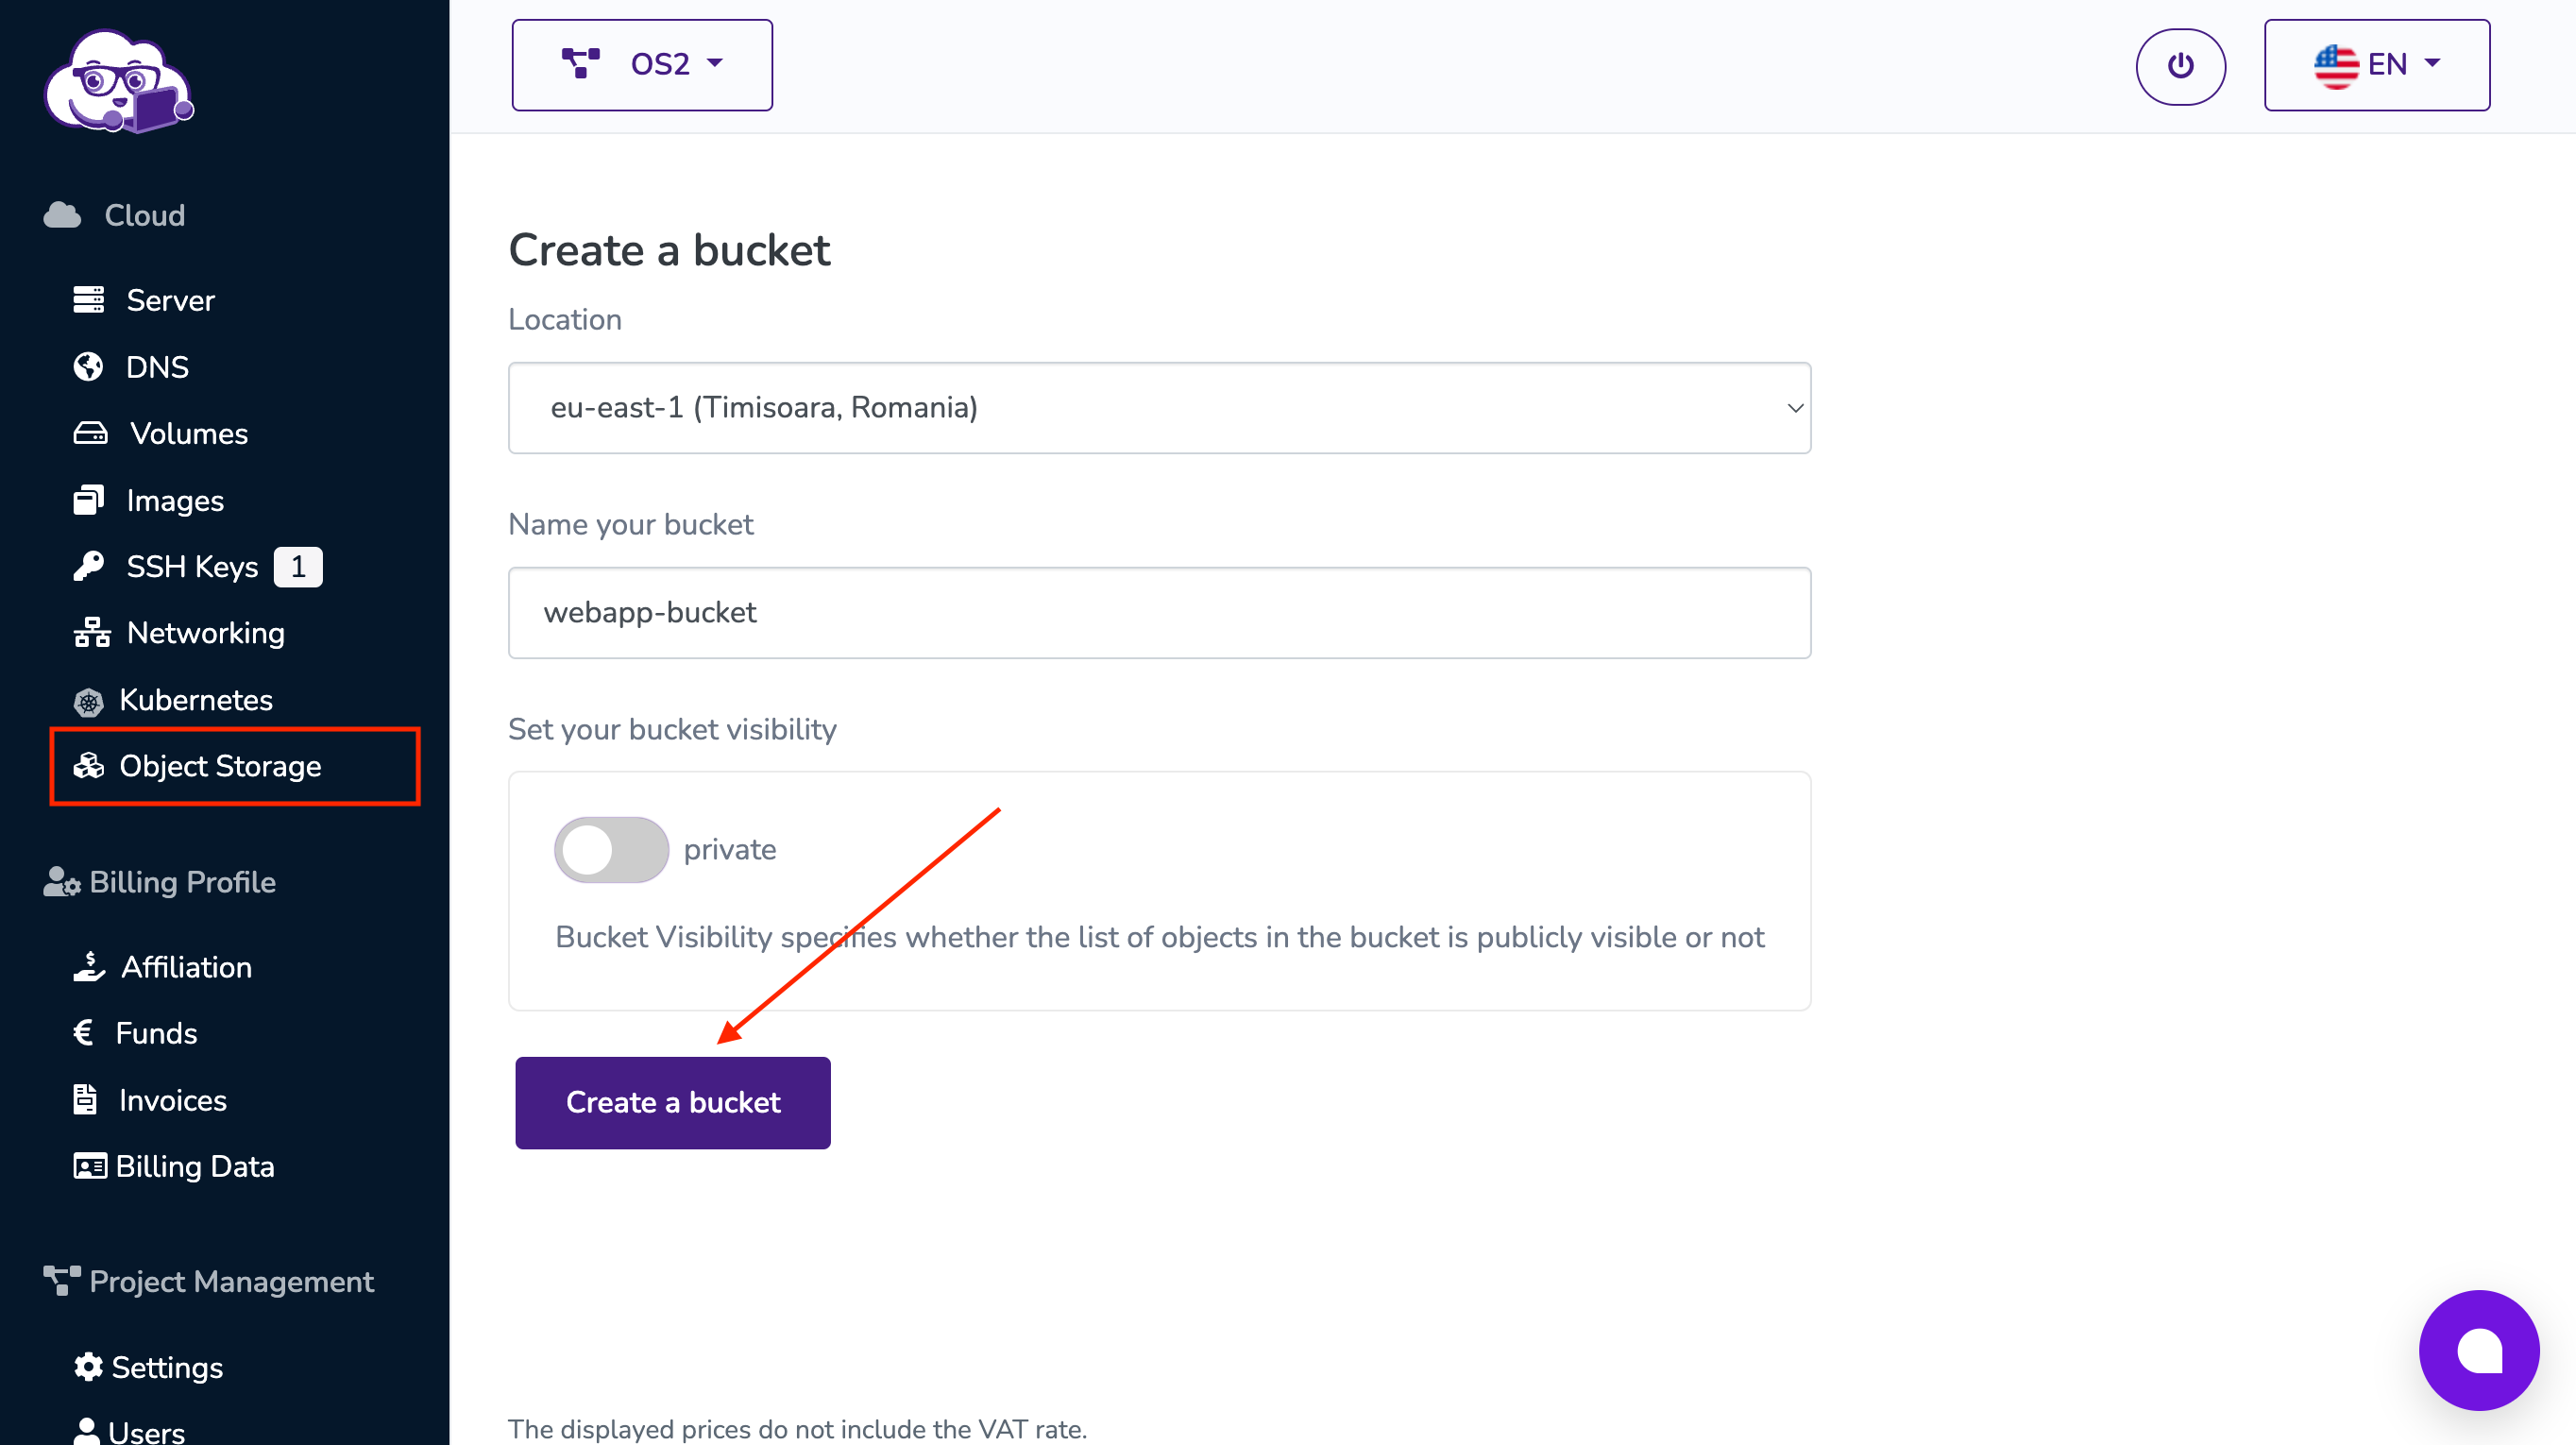Click the webapp-bucket name field

pos(1158,612)
